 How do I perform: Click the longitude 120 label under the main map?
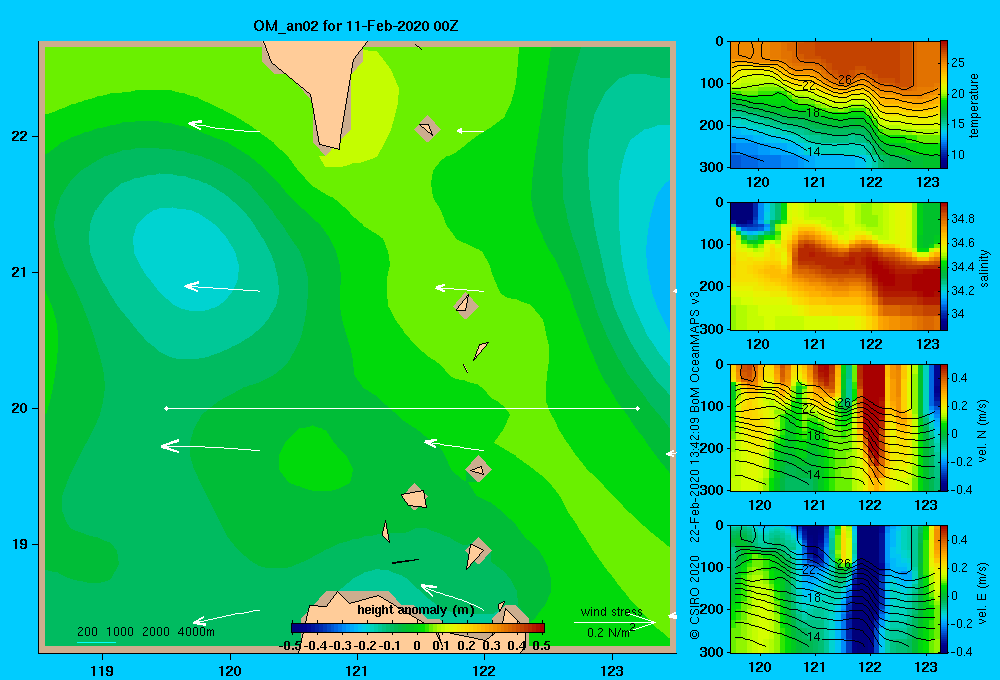[230, 670]
